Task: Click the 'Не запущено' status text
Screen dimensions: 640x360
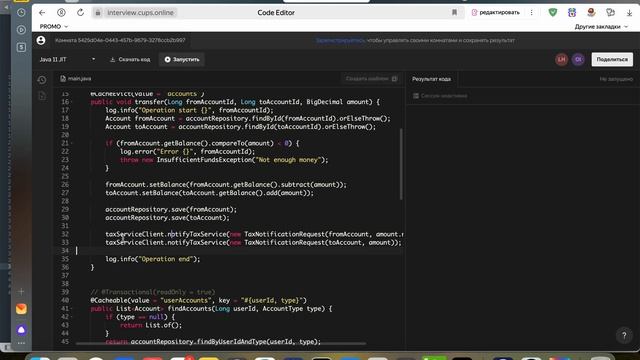Action: [x=616, y=79]
